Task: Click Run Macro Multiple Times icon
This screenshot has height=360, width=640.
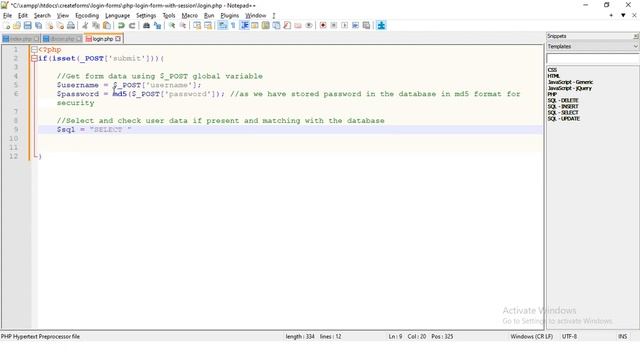Action: coord(356,25)
